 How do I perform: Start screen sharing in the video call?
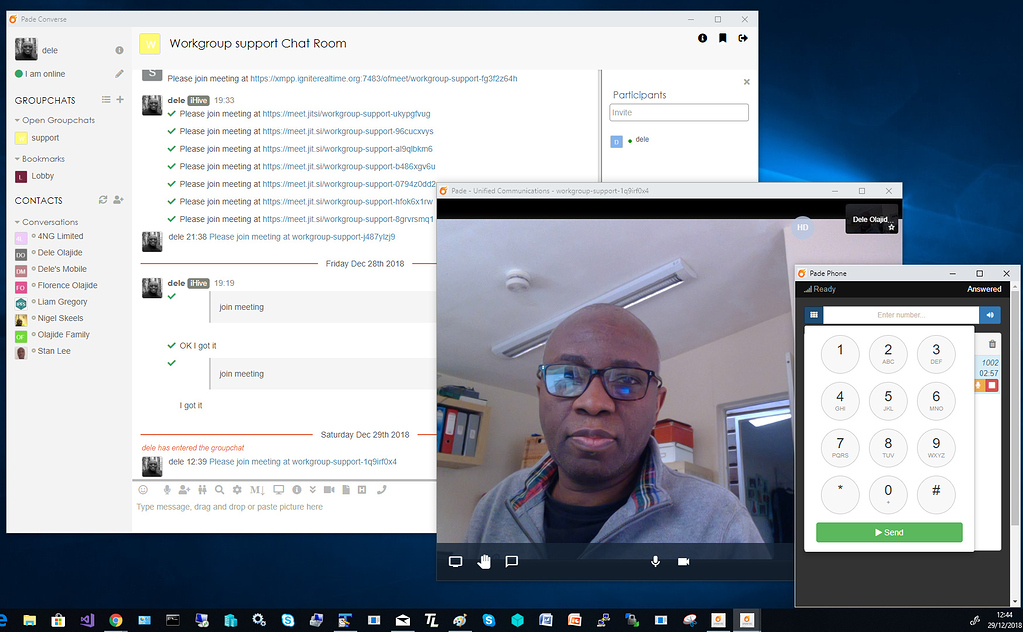[x=455, y=561]
